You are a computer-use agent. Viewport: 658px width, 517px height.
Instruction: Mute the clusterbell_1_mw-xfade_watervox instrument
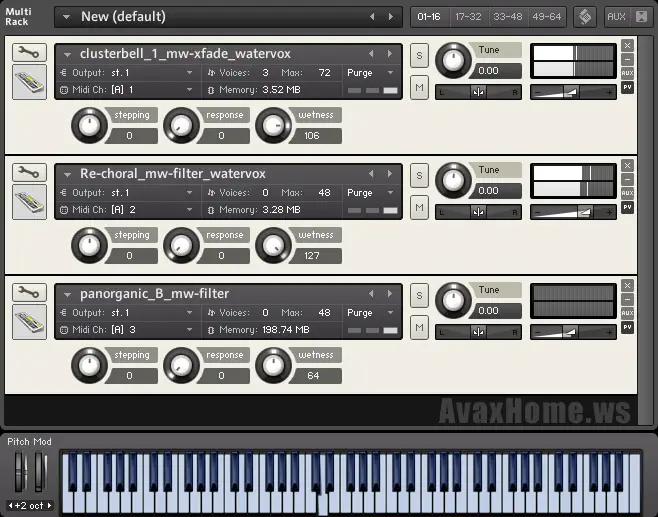click(419, 88)
